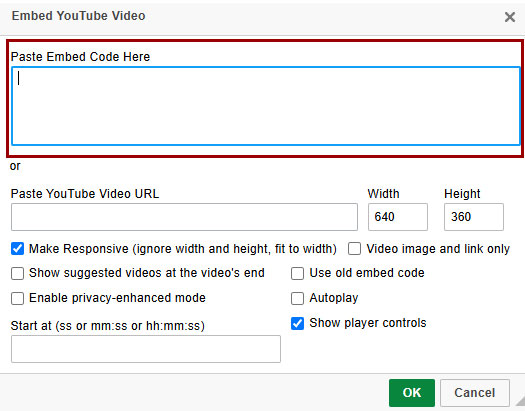The width and height of the screenshot is (525, 411).
Task: Click the Paste YouTube Video URL label
Action: (85, 194)
